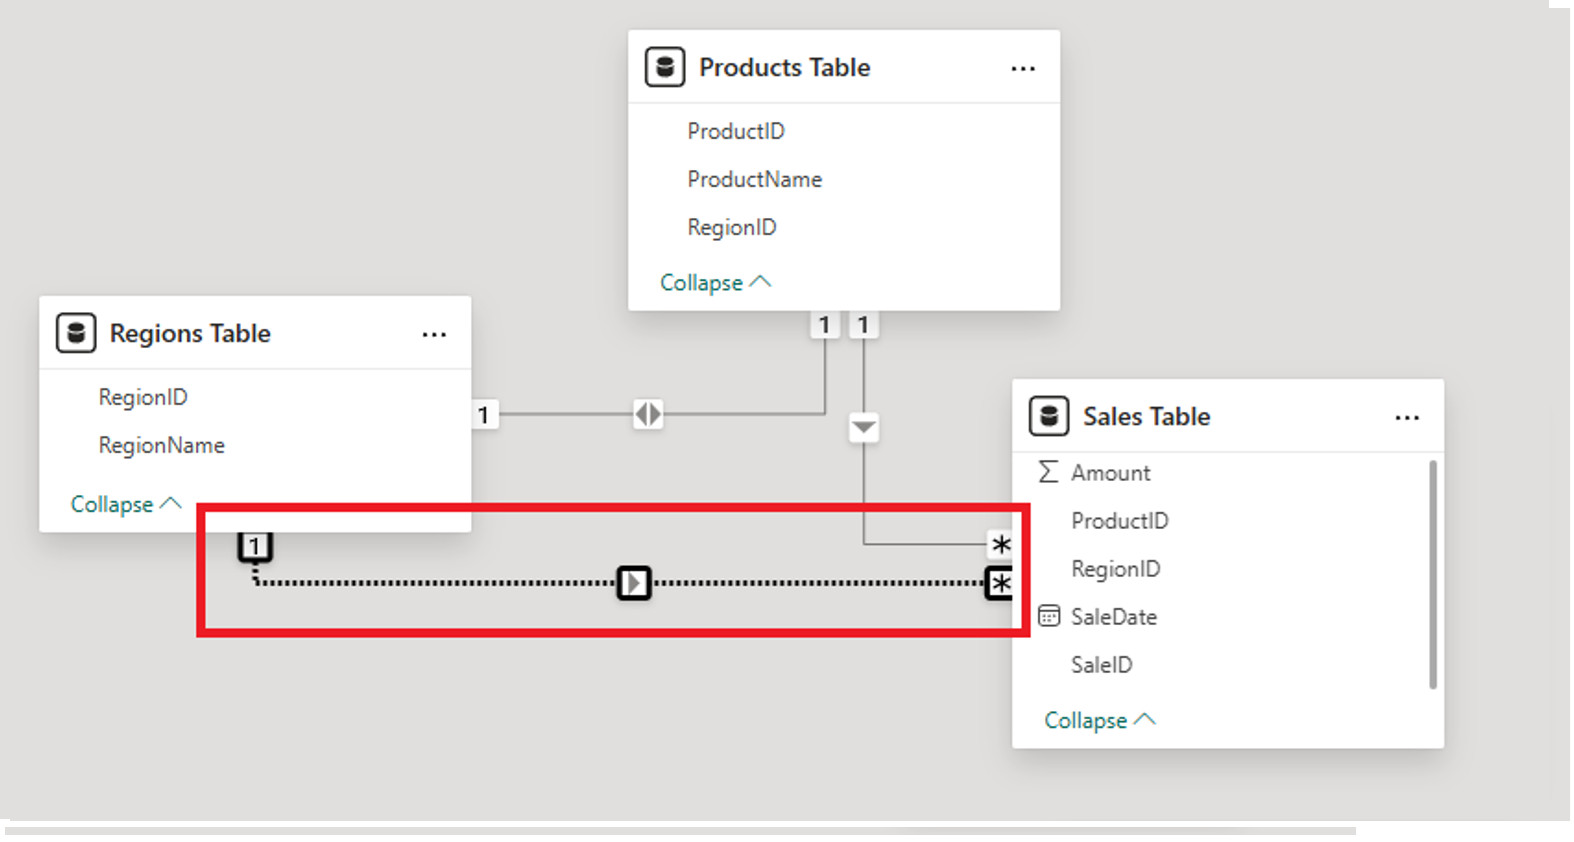The width and height of the screenshot is (1574, 842).
Task: Open the Products Table more options menu
Action: point(1023,68)
